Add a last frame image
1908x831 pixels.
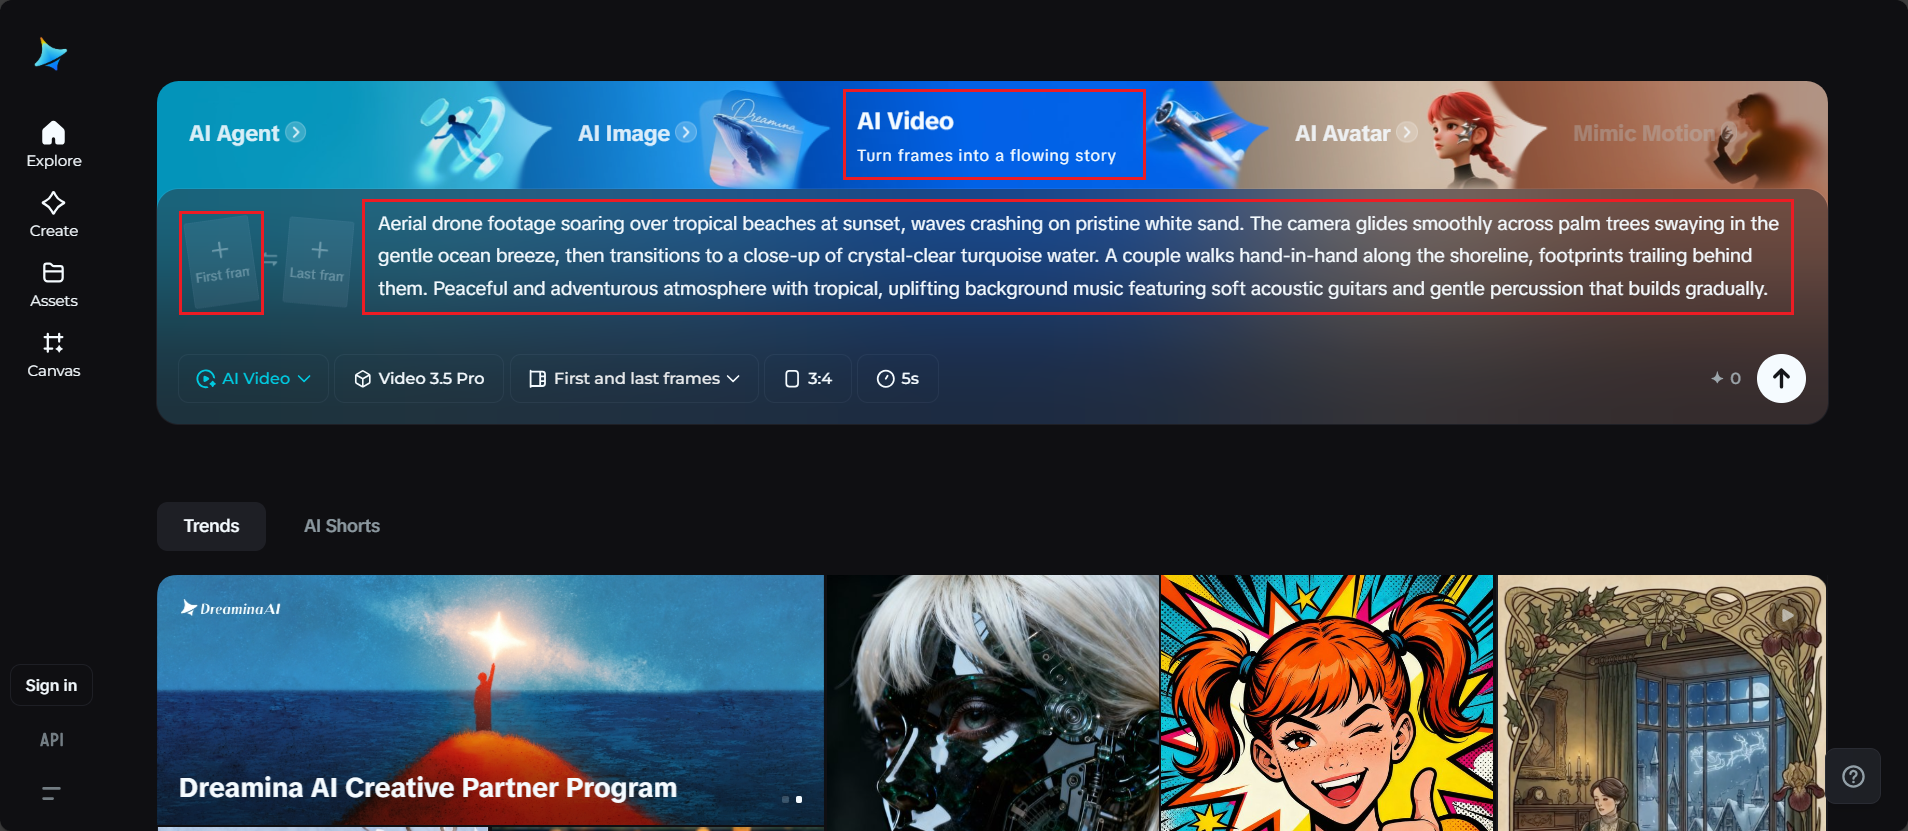point(318,262)
